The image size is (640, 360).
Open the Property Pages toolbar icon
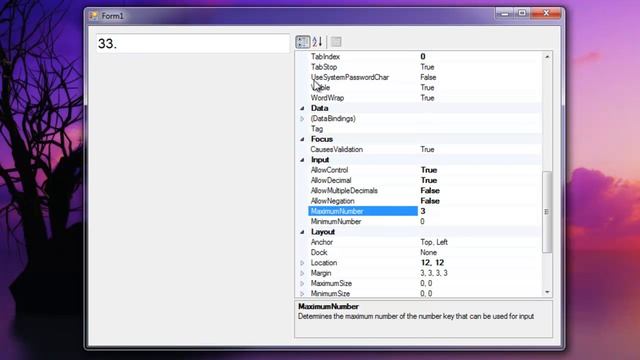(336, 42)
